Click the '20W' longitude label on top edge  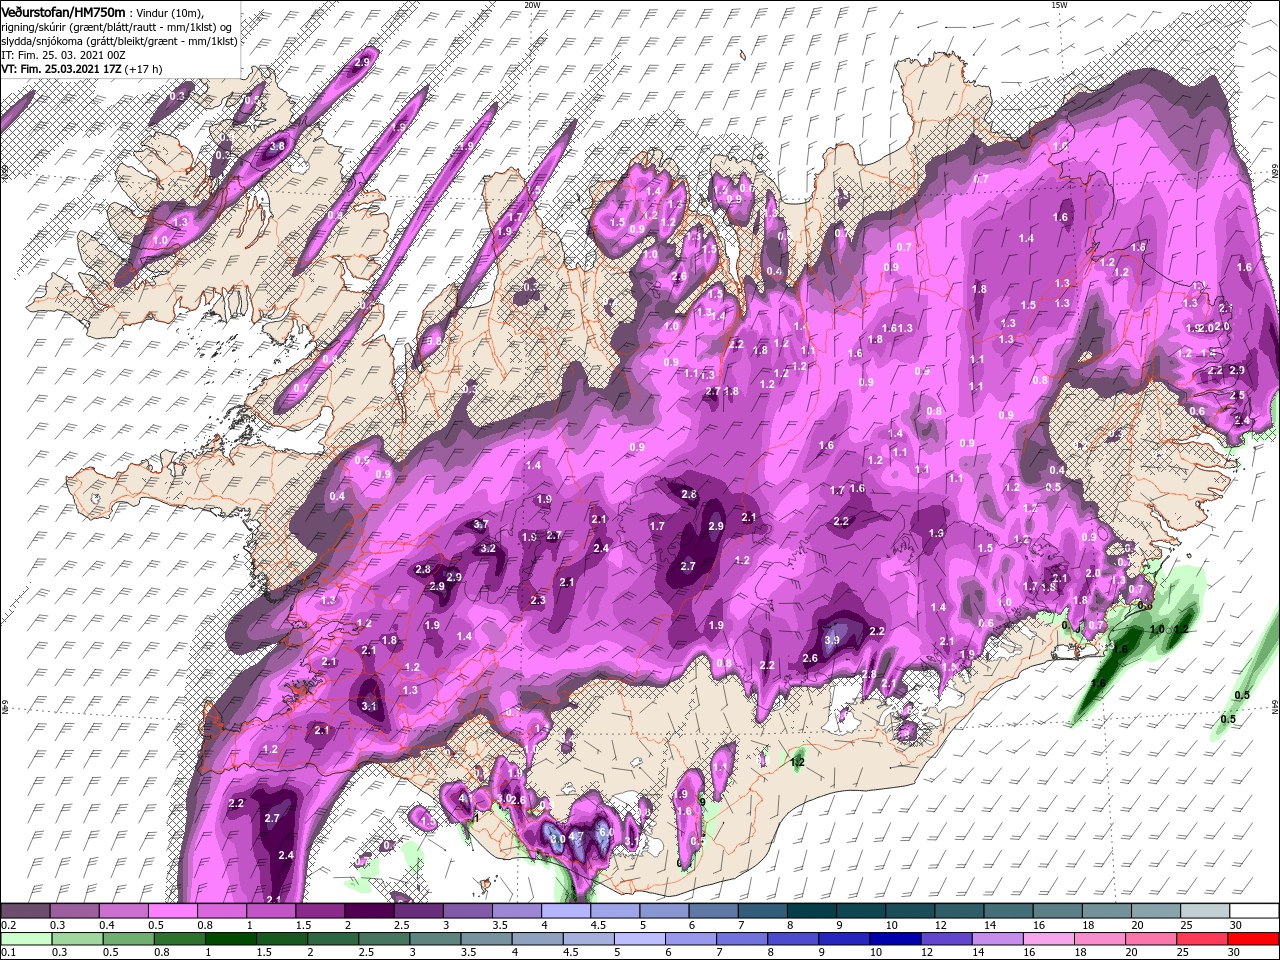pyautogui.click(x=532, y=5)
